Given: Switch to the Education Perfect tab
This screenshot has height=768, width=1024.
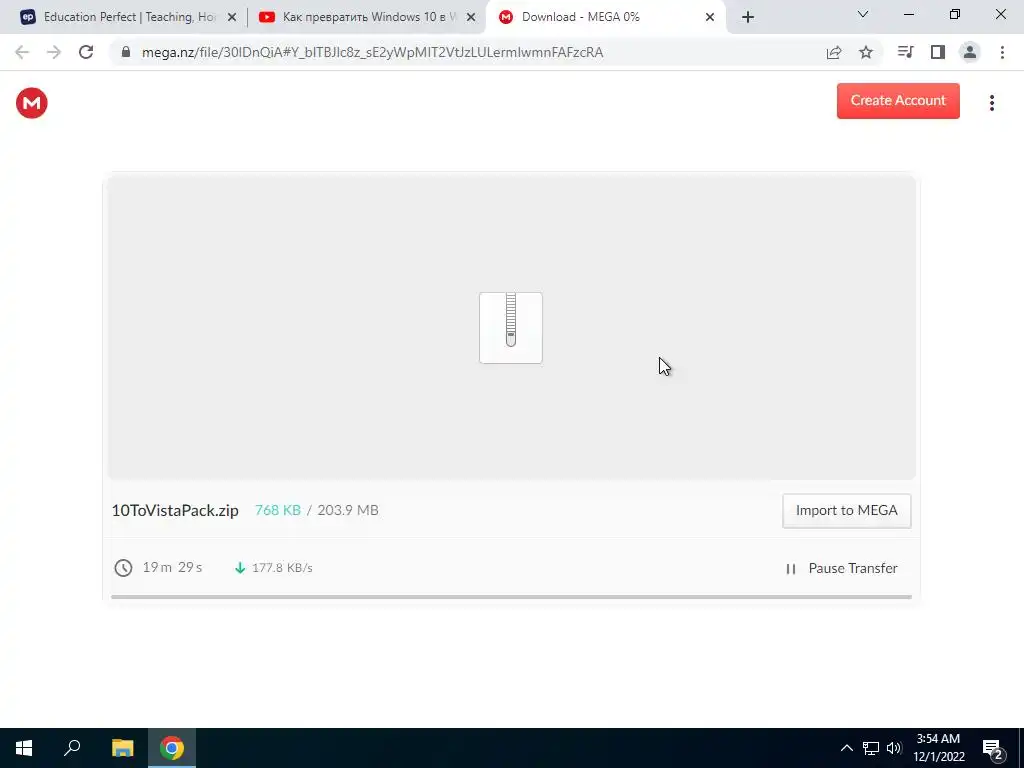Looking at the screenshot, I should point(129,17).
